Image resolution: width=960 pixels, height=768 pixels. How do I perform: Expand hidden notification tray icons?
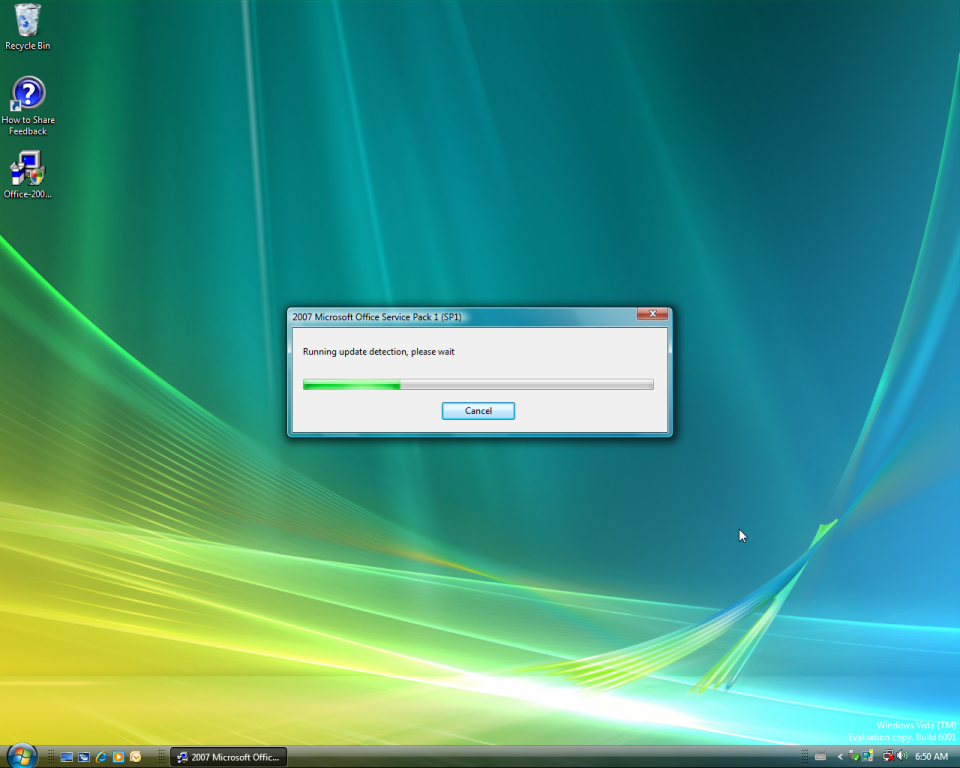[x=840, y=757]
